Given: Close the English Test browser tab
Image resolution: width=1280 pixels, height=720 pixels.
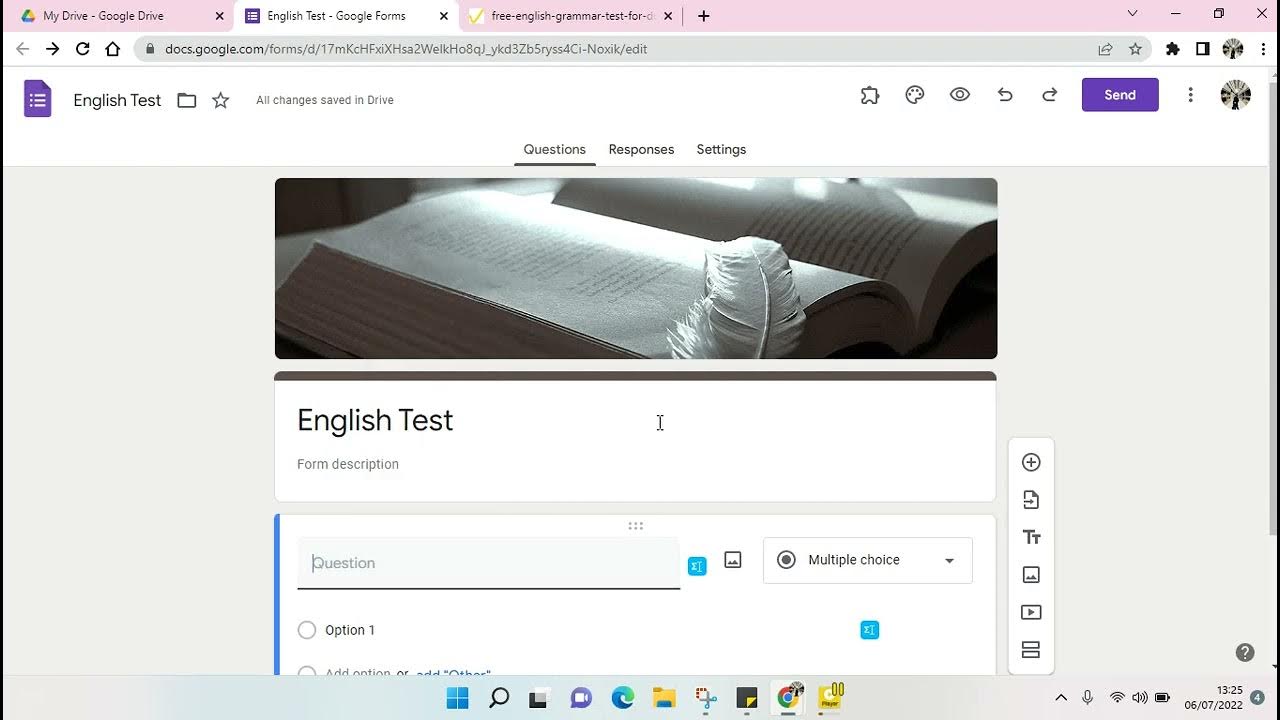Looking at the screenshot, I should [x=444, y=16].
